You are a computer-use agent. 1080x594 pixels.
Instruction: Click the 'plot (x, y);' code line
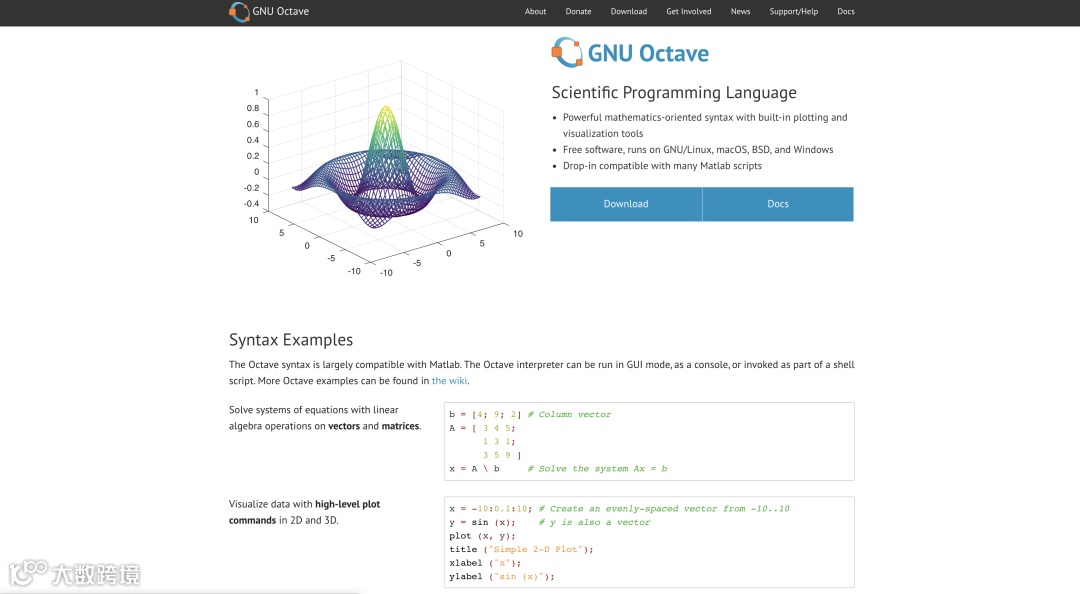coord(482,535)
